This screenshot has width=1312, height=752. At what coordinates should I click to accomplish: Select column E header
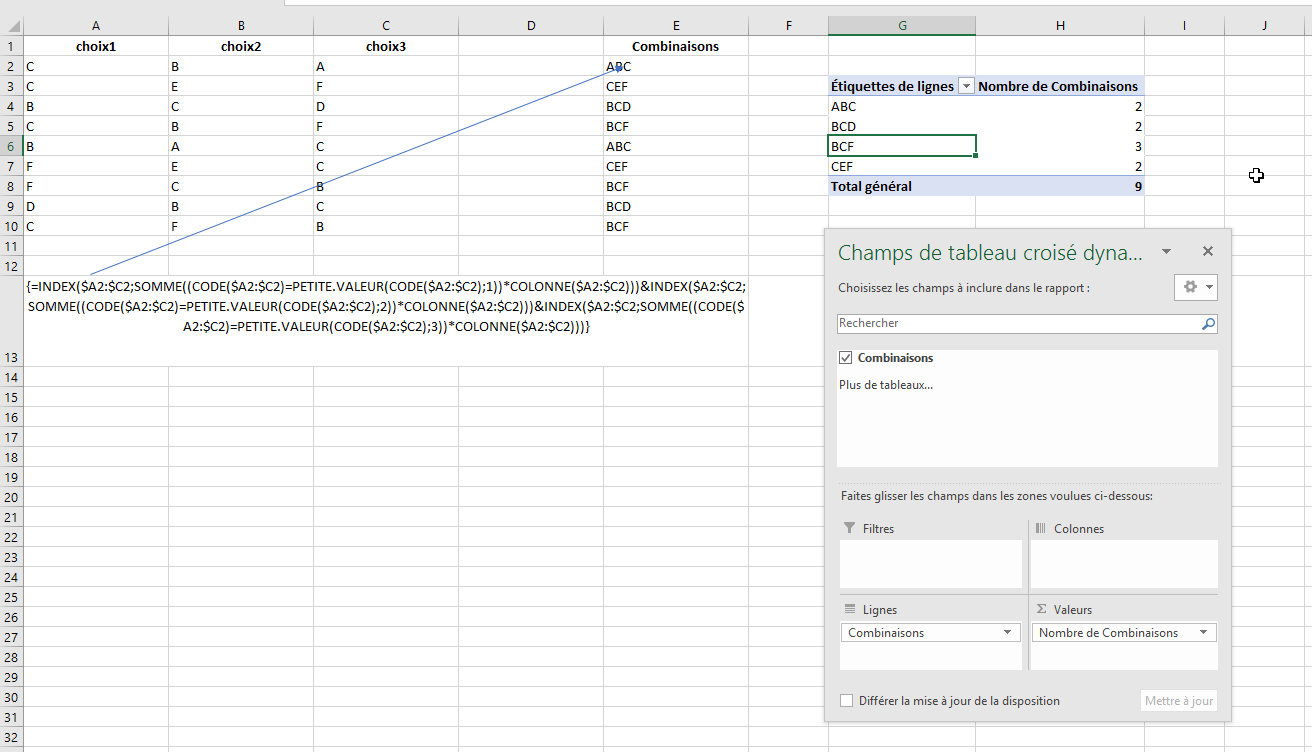(x=676, y=26)
